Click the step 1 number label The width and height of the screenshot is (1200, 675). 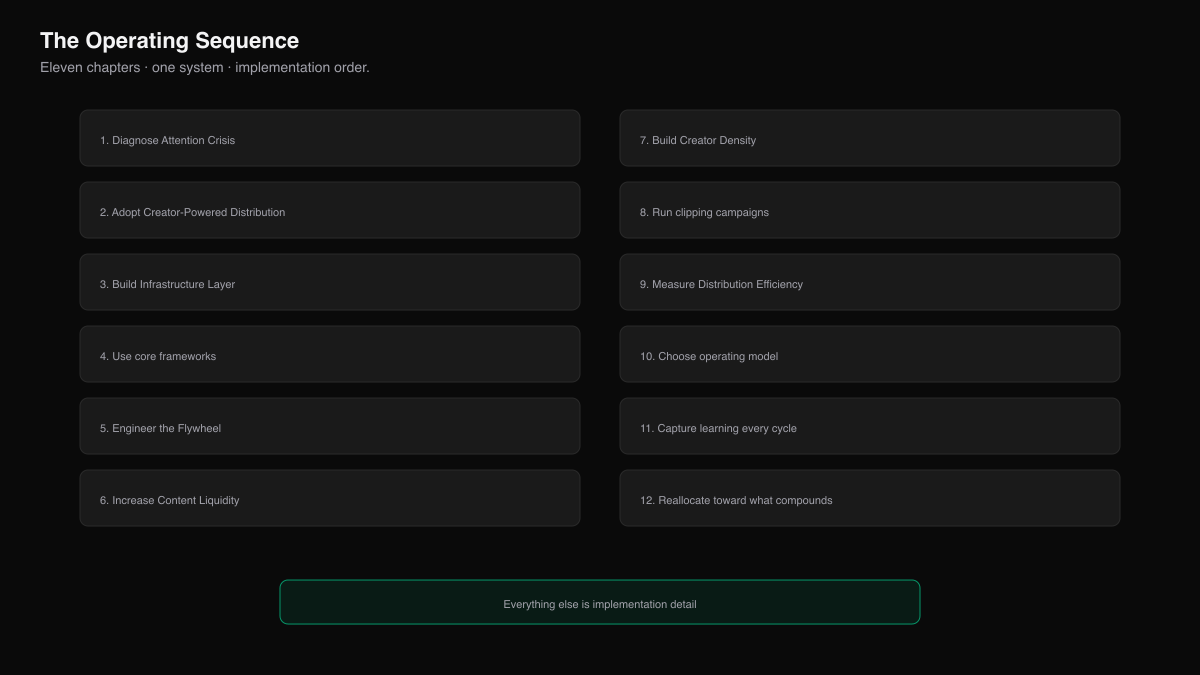[104, 140]
